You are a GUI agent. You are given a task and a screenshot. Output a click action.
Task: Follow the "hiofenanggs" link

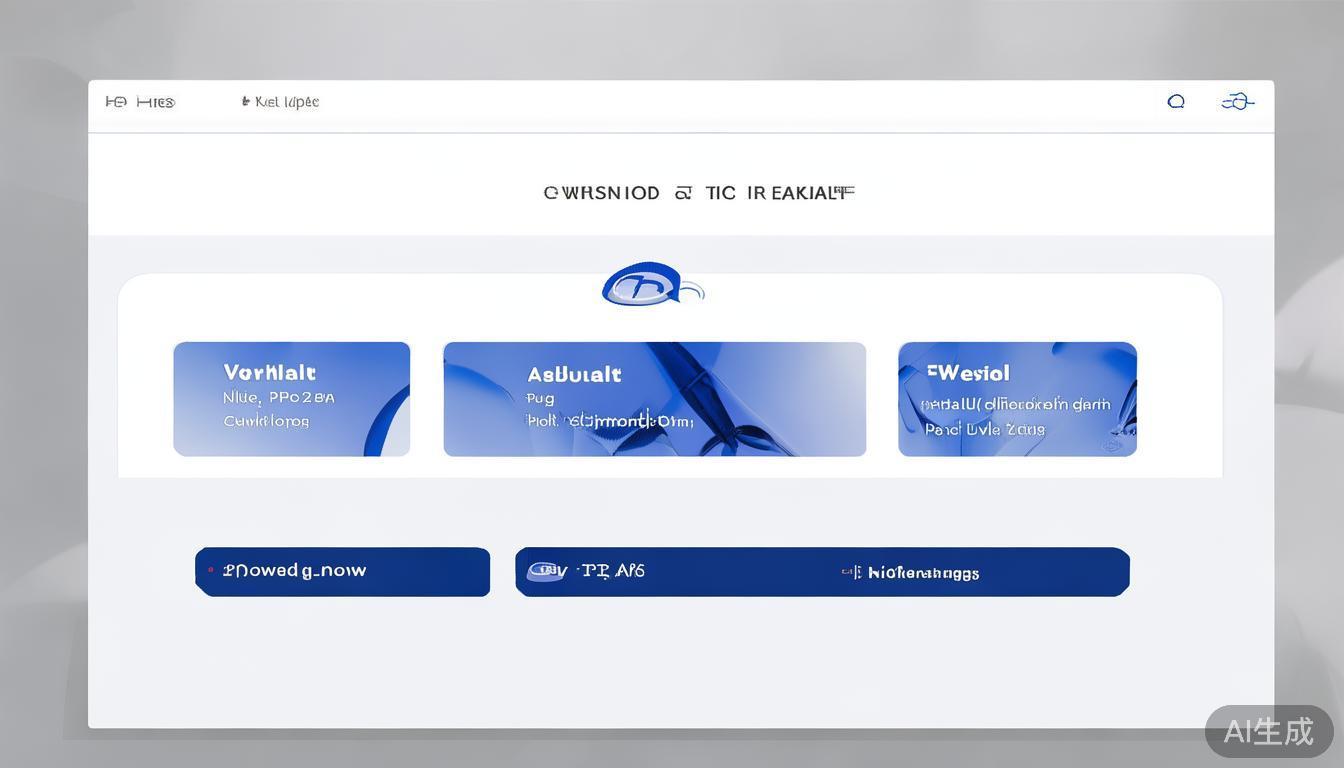[x=923, y=573]
